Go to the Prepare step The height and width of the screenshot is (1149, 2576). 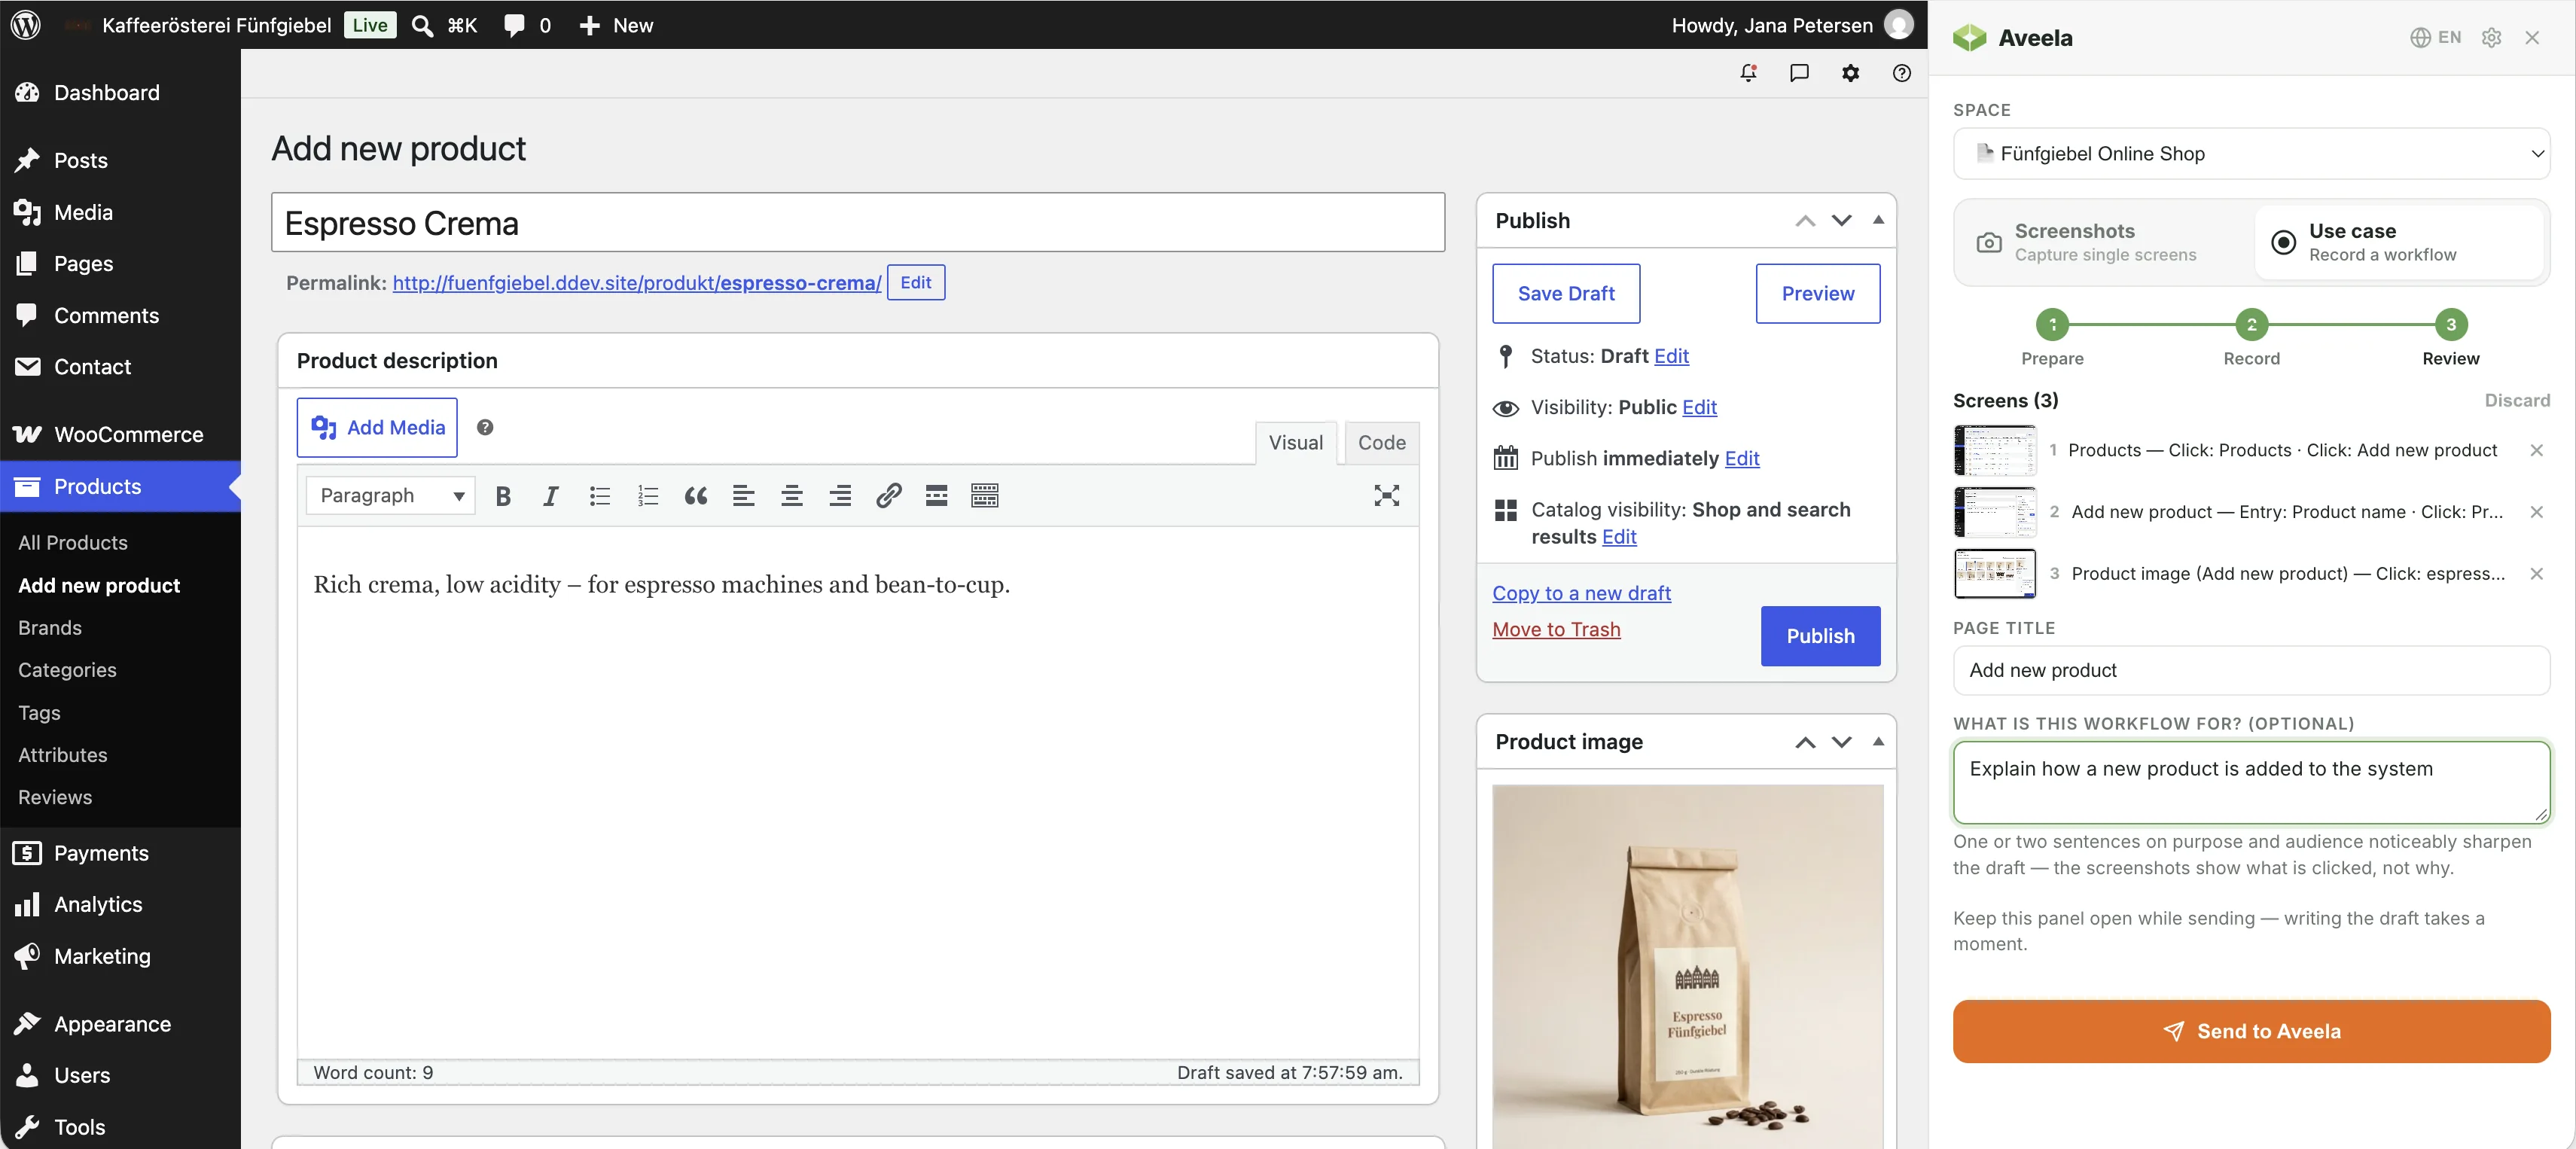[x=2052, y=338]
